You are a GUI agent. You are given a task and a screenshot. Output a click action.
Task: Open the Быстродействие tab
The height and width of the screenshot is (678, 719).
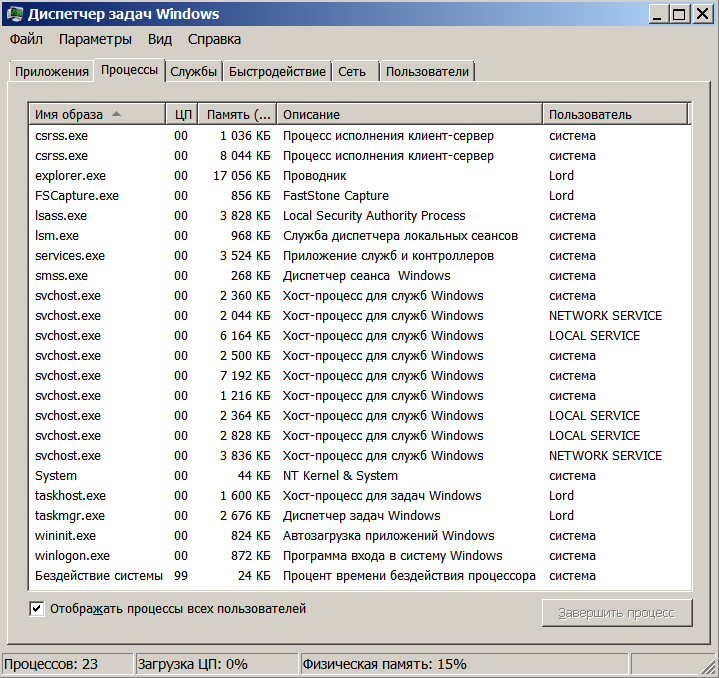point(277,72)
